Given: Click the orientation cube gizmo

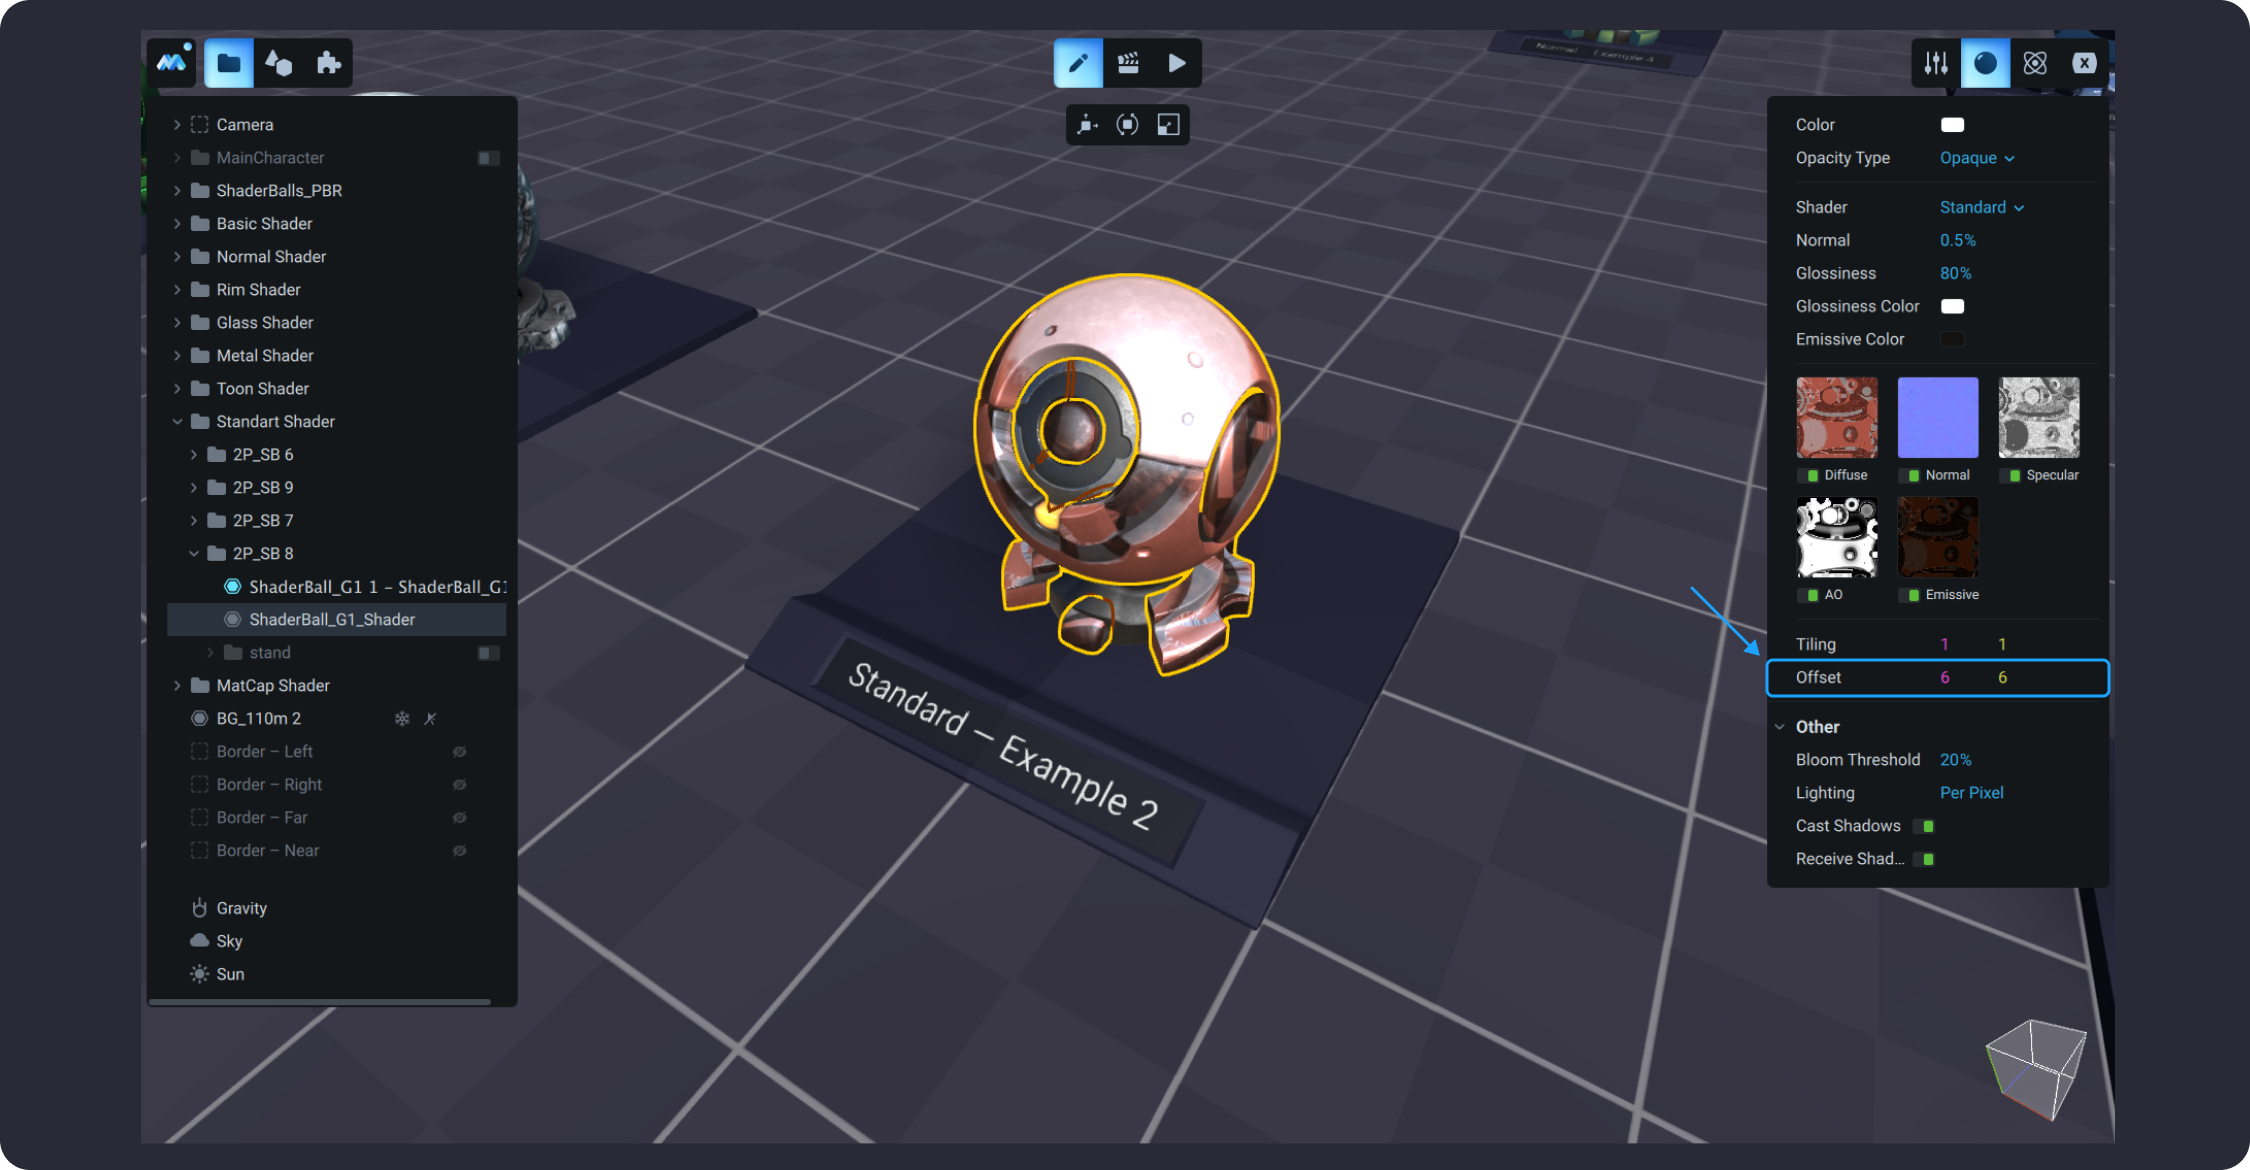Looking at the screenshot, I should click(x=2036, y=1068).
